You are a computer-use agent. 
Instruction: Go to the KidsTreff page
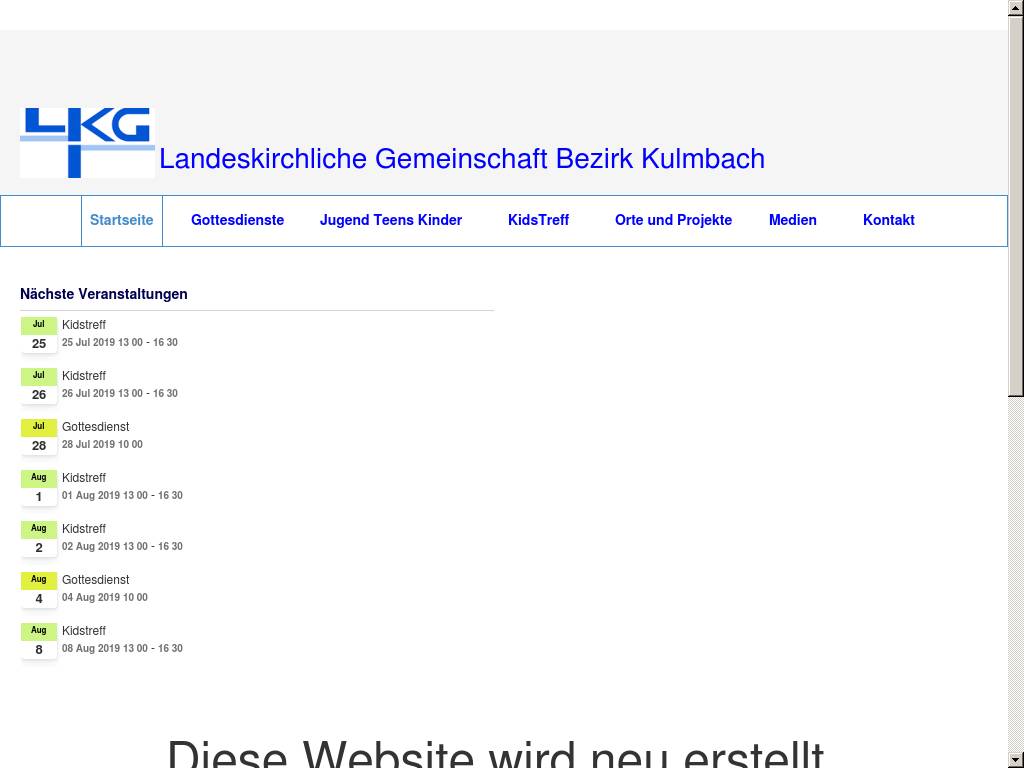tap(538, 220)
